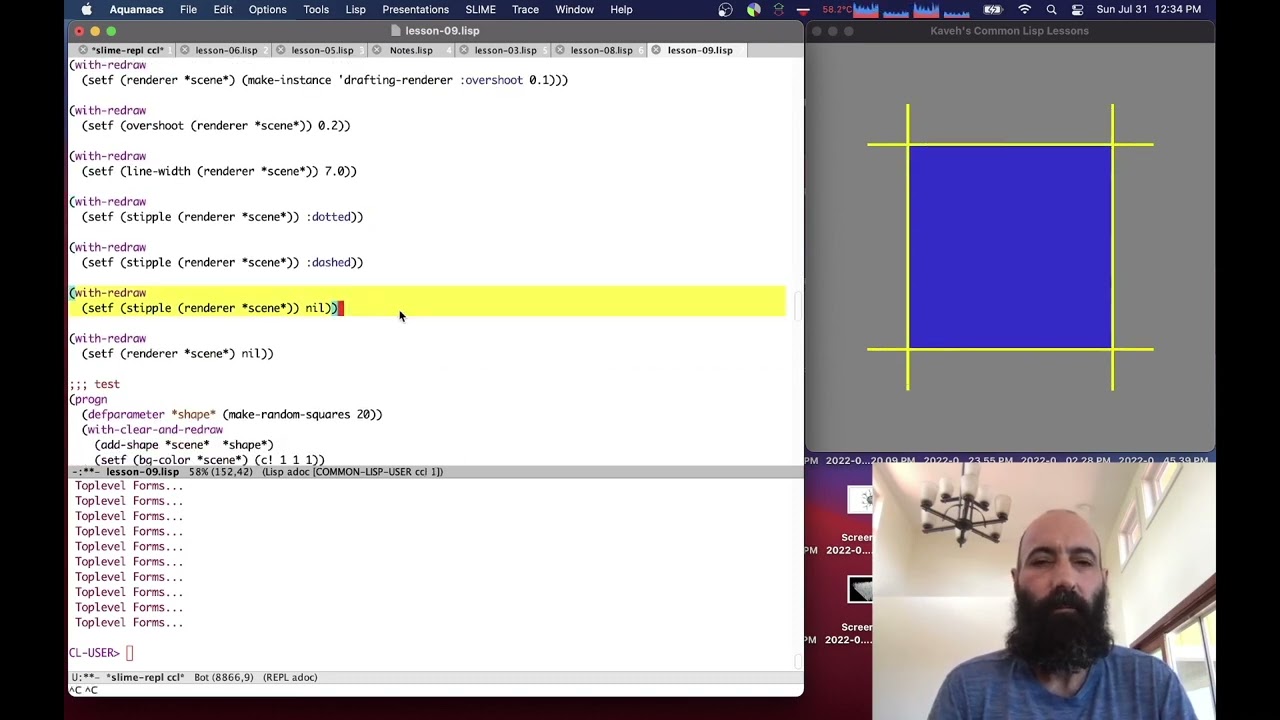
Task: Click the (REPL adoc) mode indicator
Action: pyautogui.click(x=290, y=677)
